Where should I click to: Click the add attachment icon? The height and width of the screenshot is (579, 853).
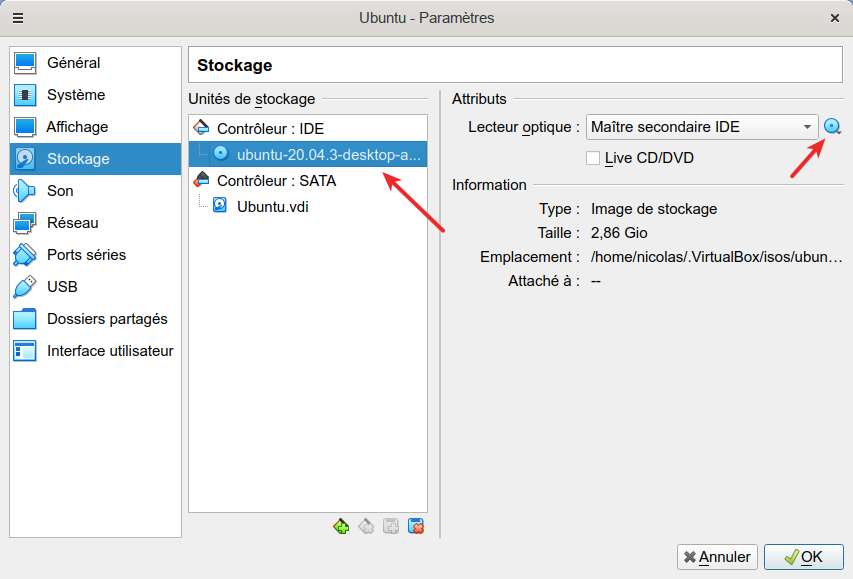click(391, 527)
